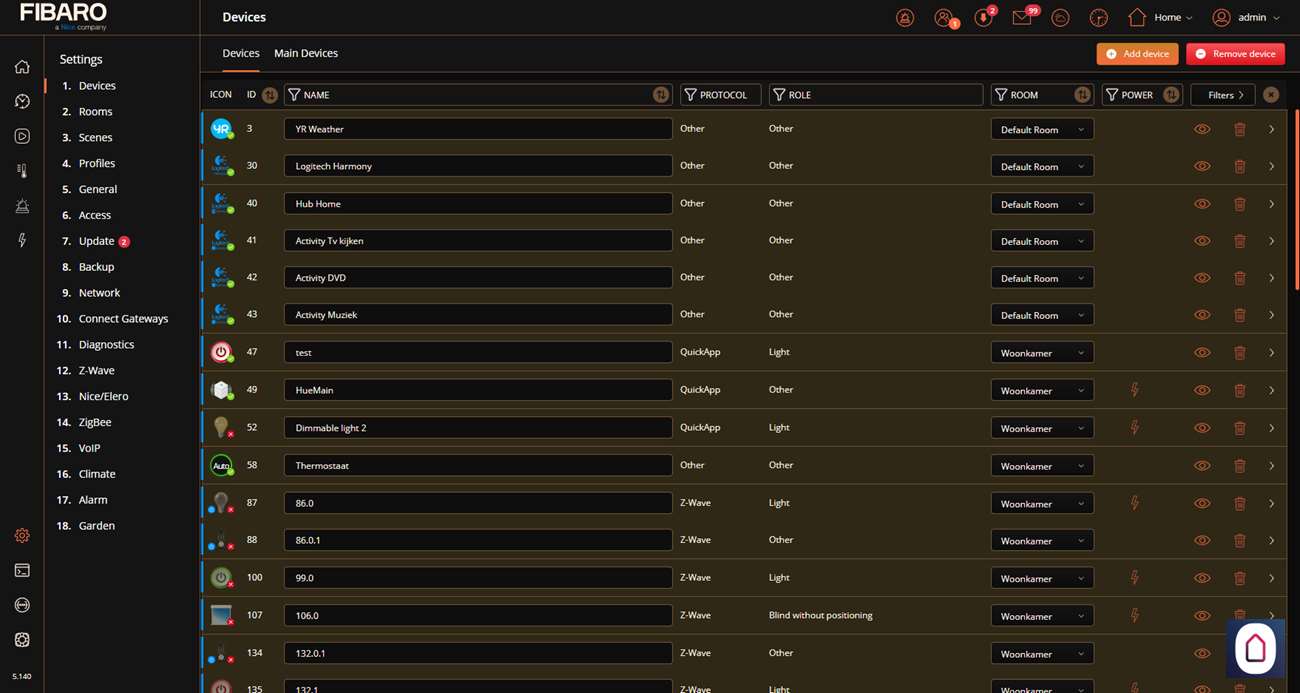Click the power bolt icon for HueMain
The width and height of the screenshot is (1300, 693).
click(x=1134, y=390)
